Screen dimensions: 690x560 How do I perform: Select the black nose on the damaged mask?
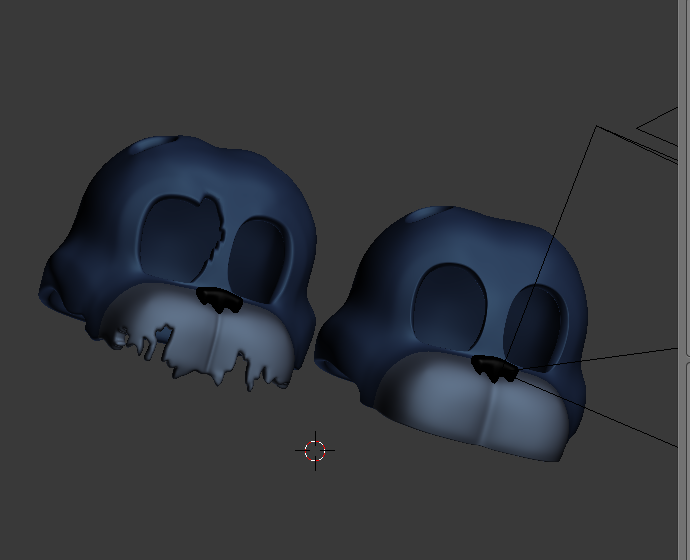tap(220, 300)
